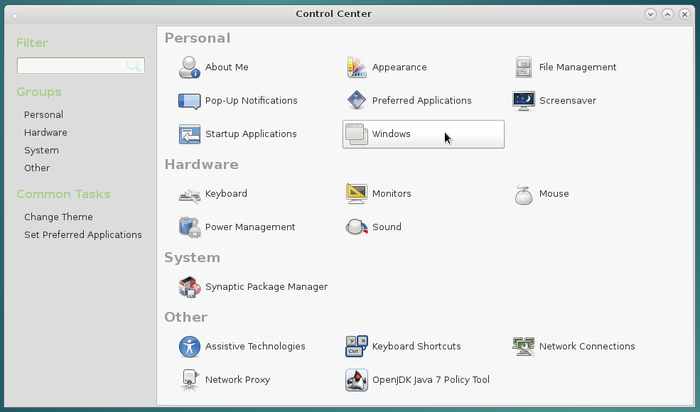700x412 pixels.
Task: Click the 'Preferred Applications' label in Personal
Action: click(422, 101)
